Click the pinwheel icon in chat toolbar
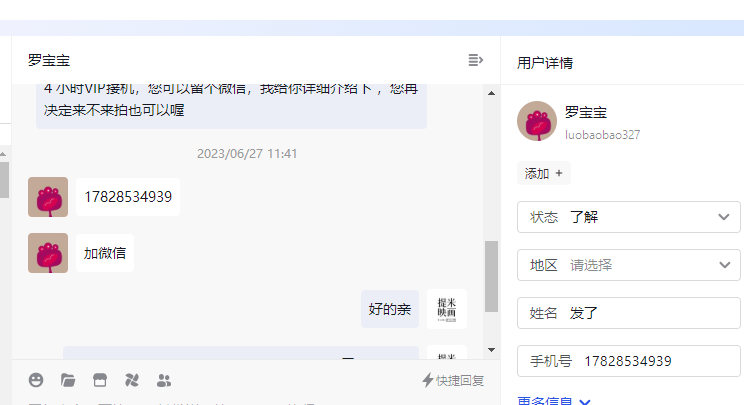 pyautogui.click(x=132, y=380)
